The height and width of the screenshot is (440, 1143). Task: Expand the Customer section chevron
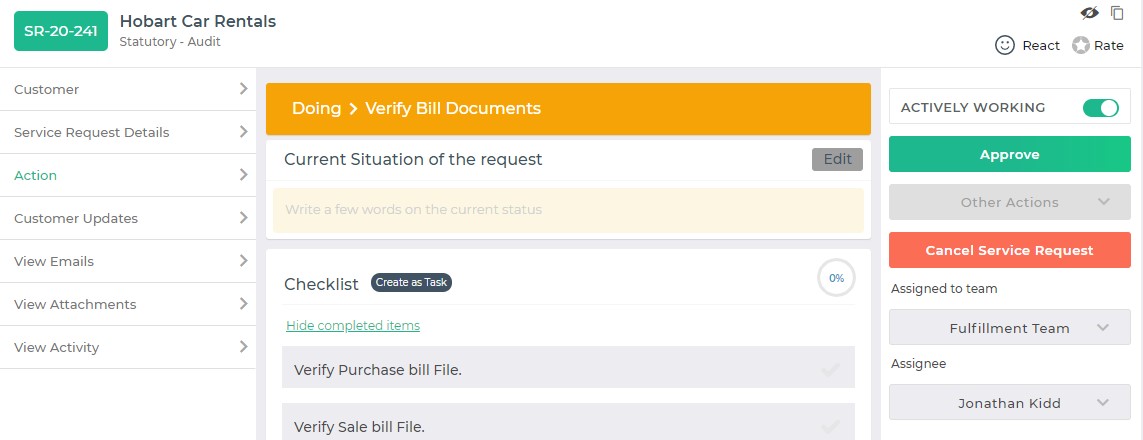243,89
